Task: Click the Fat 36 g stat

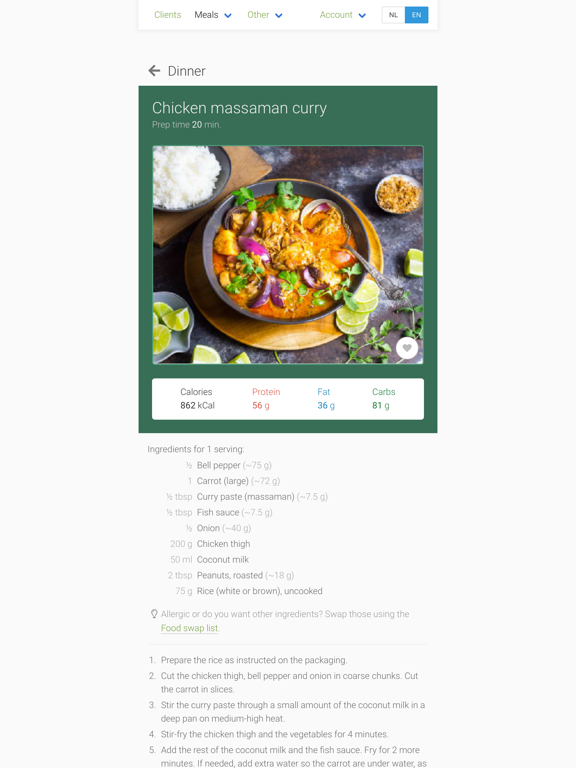Action: pos(326,399)
